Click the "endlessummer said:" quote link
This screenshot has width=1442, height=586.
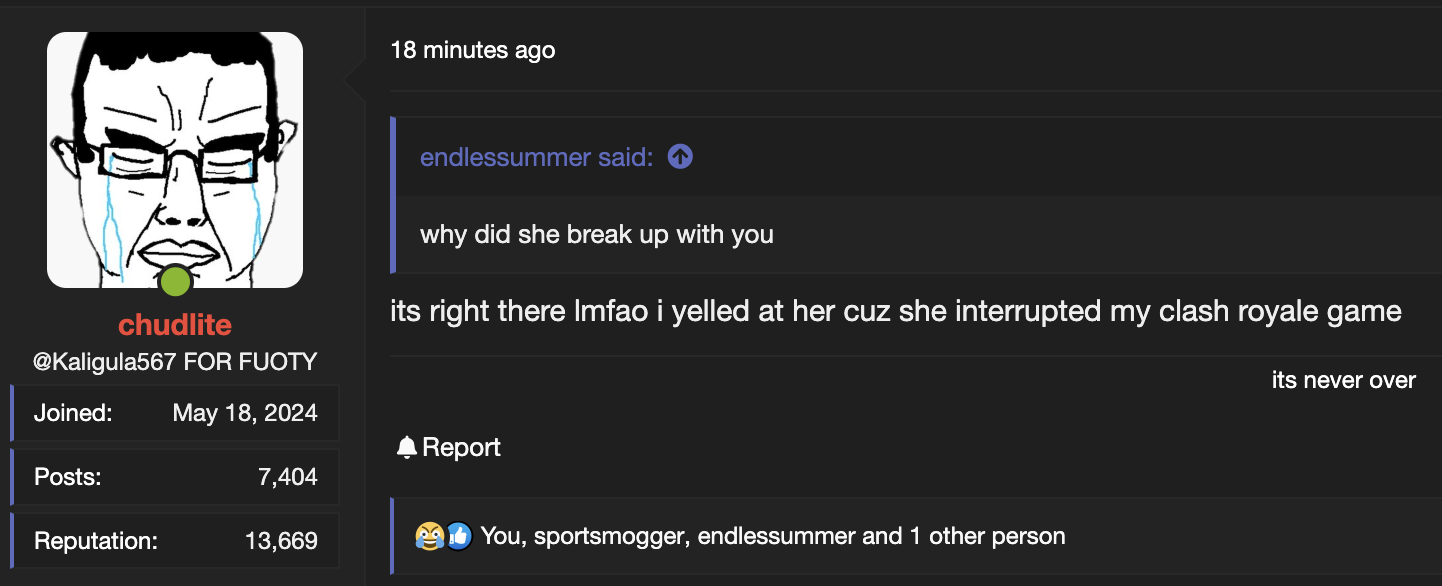pos(537,157)
